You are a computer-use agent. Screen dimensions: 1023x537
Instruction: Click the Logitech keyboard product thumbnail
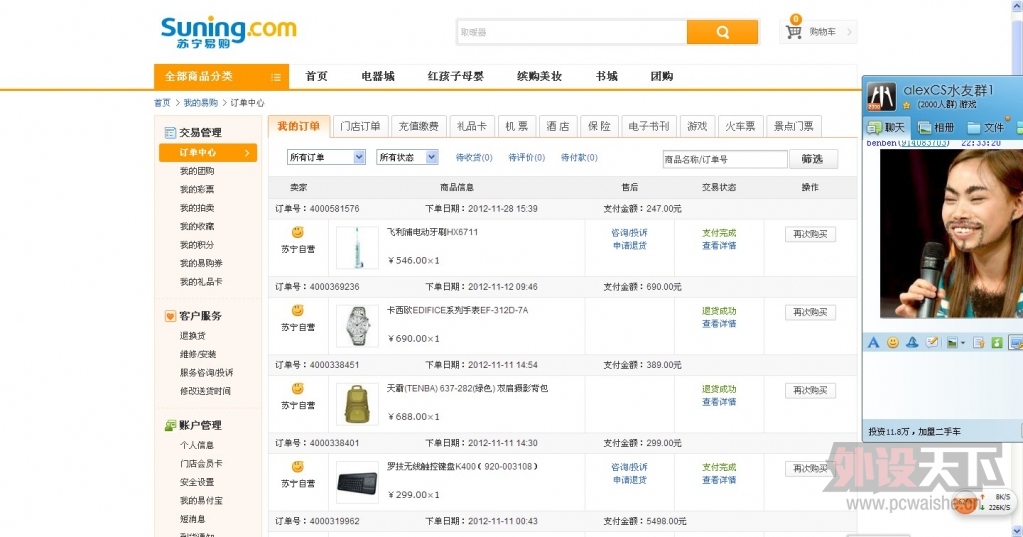pyautogui.click(x=357, y=483)
